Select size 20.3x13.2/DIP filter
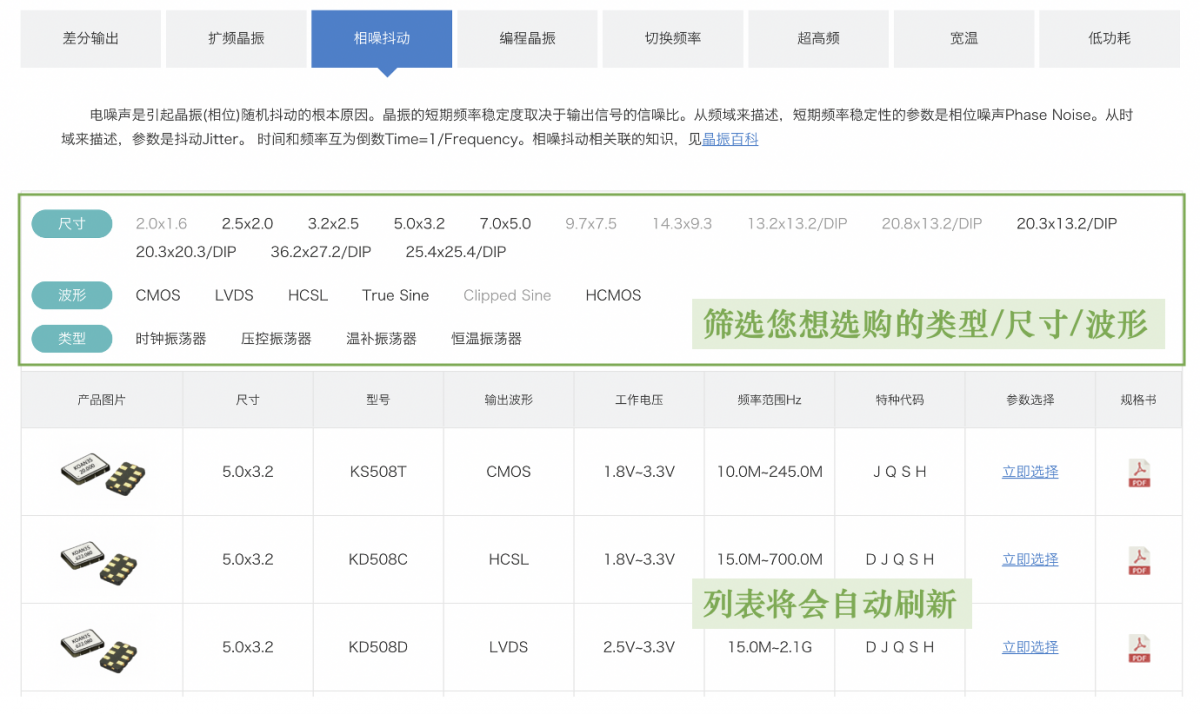This screenshot has height=714, width=1200. 1066,224
